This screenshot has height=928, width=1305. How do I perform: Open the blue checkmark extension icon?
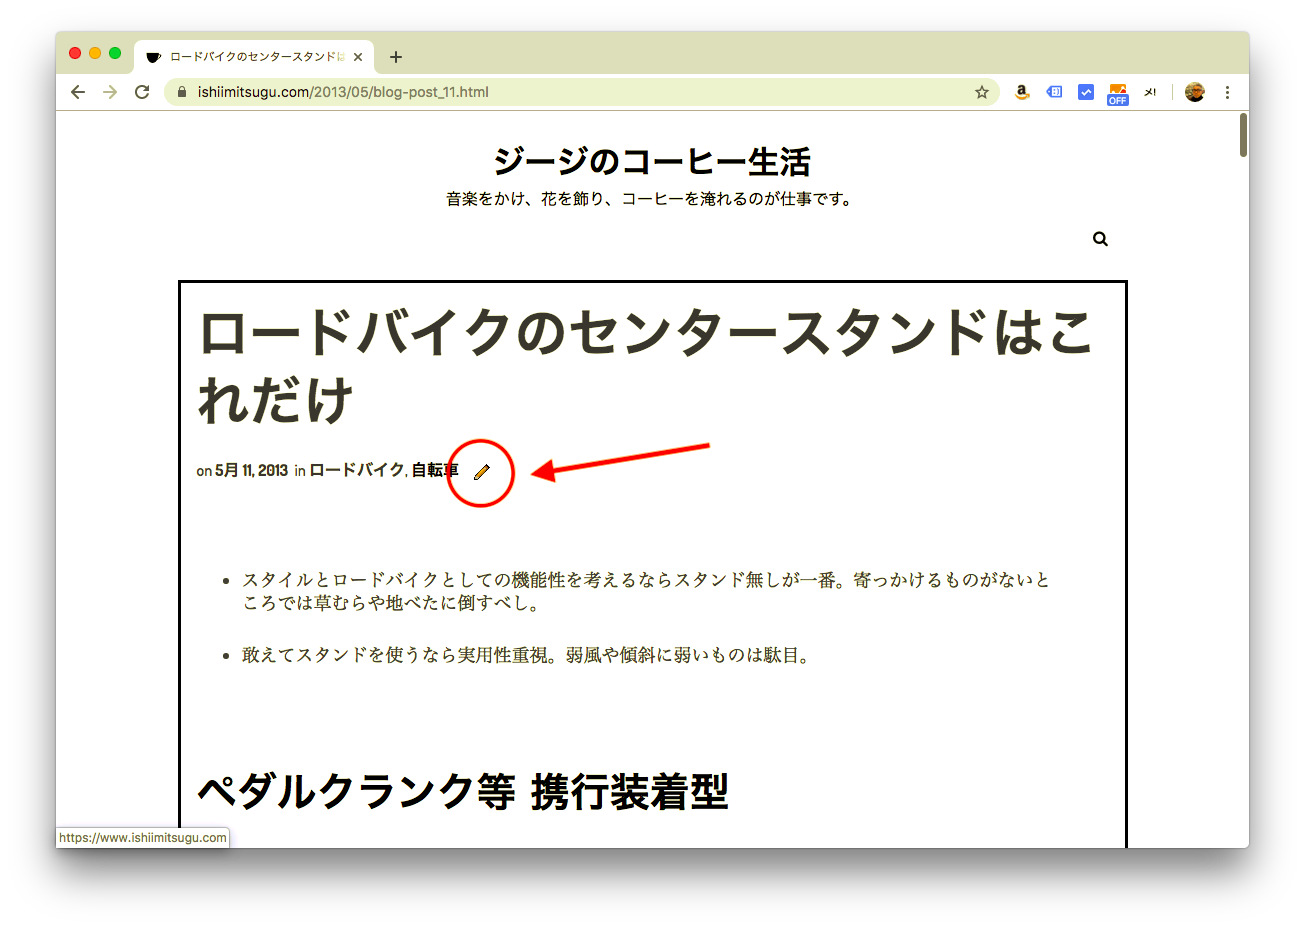click(x=1085, y=91)
